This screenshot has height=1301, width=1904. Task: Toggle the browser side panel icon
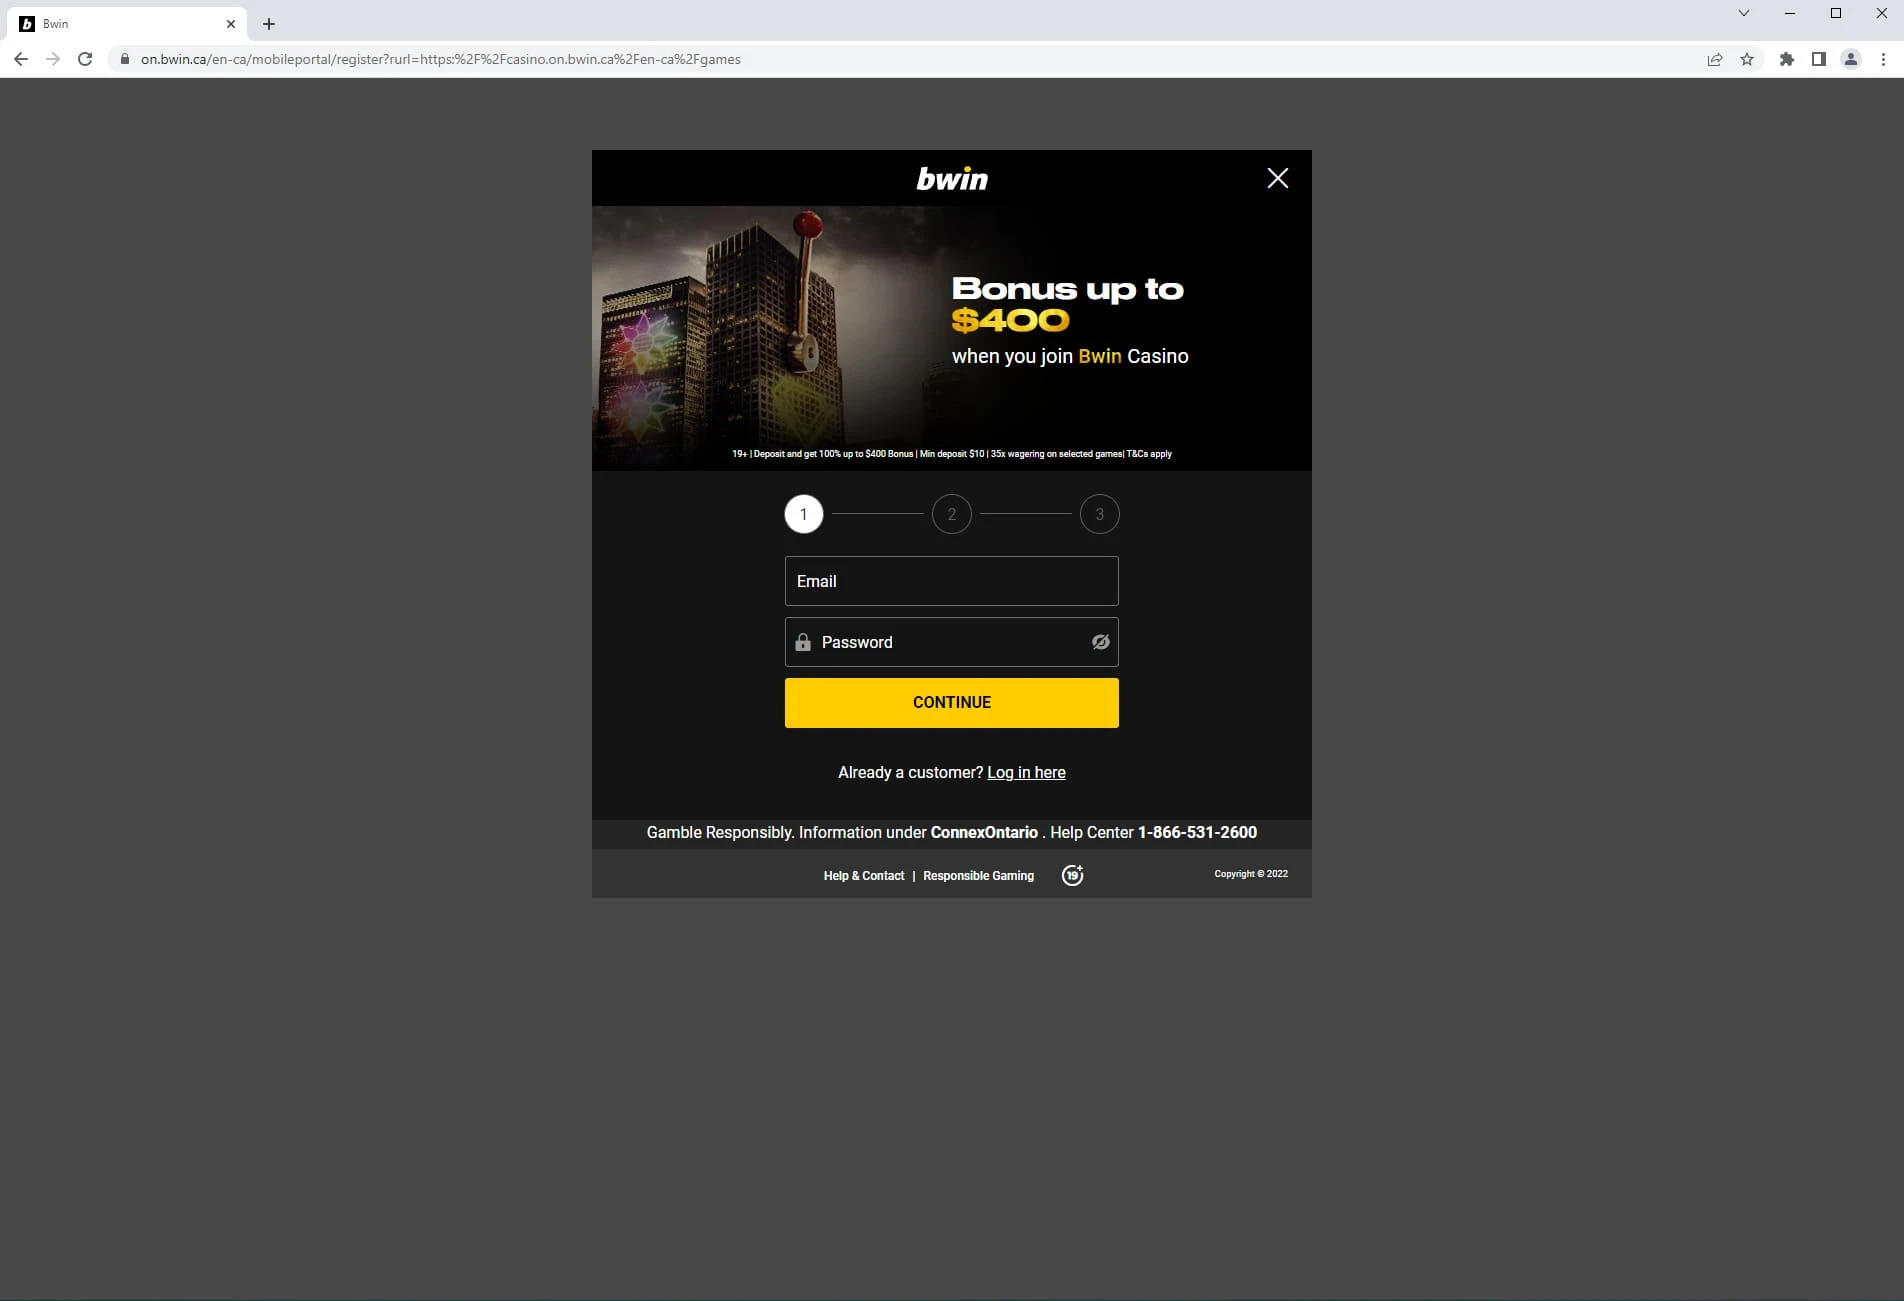[x=1819, y=59]
